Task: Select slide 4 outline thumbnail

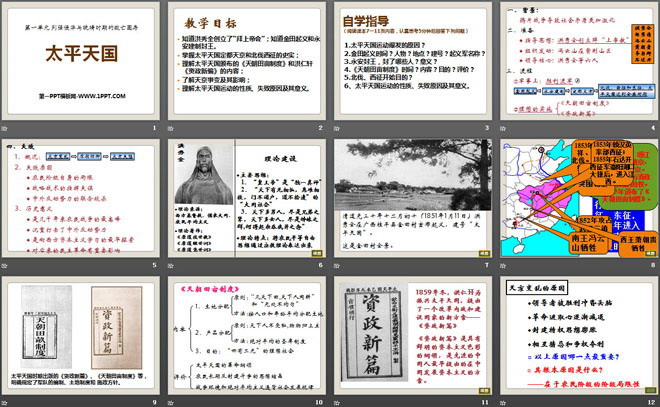Action: (580, 61)
